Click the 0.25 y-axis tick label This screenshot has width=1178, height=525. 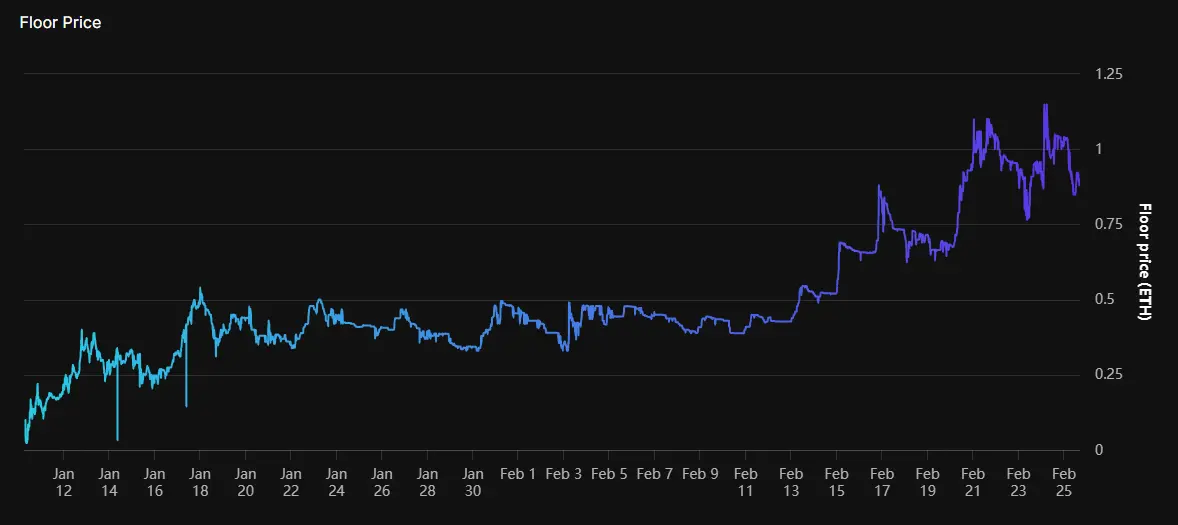tap(1109, 374)
